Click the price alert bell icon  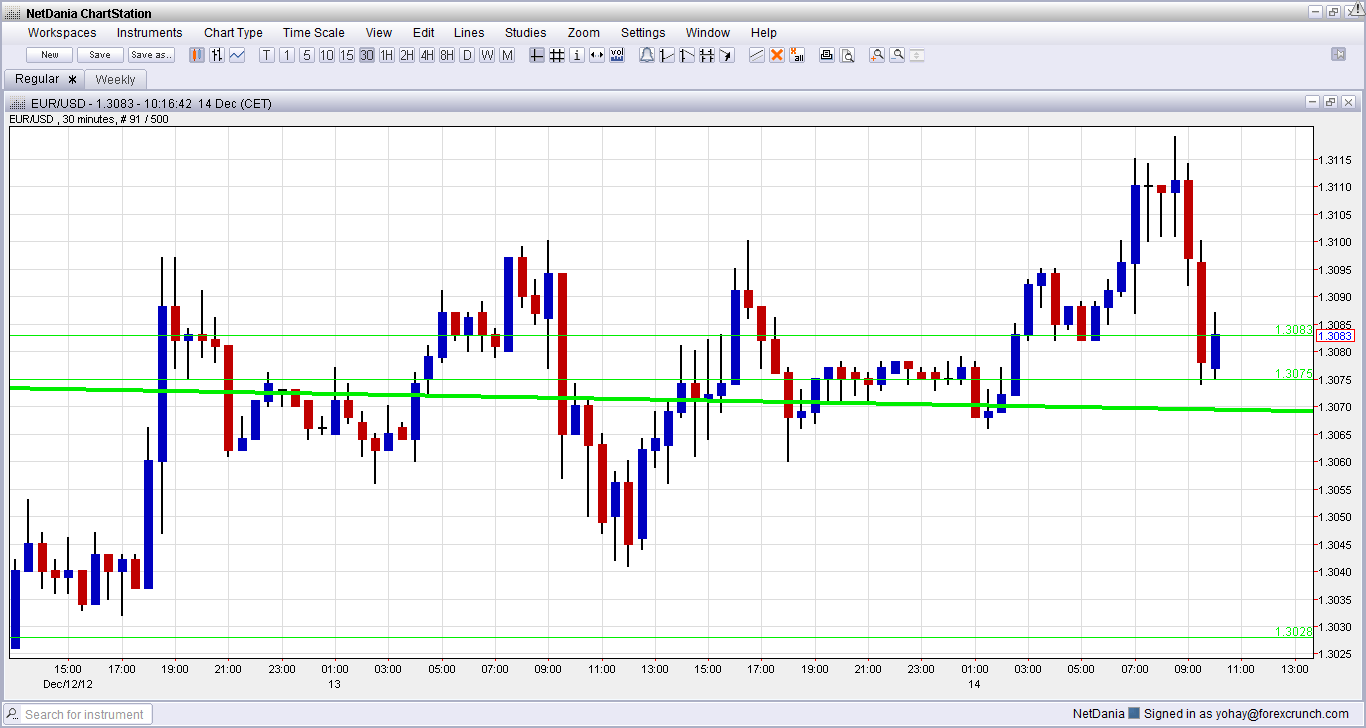[x=647, y=55]
